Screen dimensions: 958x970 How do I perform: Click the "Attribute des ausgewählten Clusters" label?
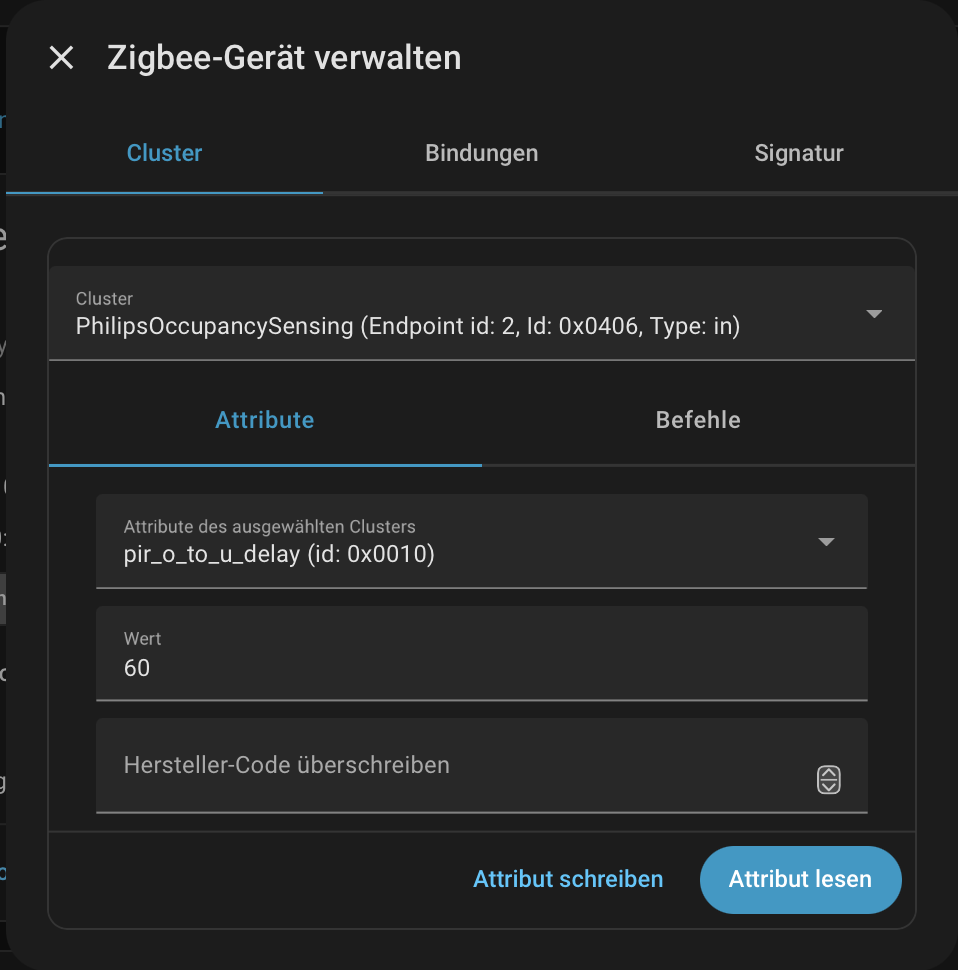[269, 526]
